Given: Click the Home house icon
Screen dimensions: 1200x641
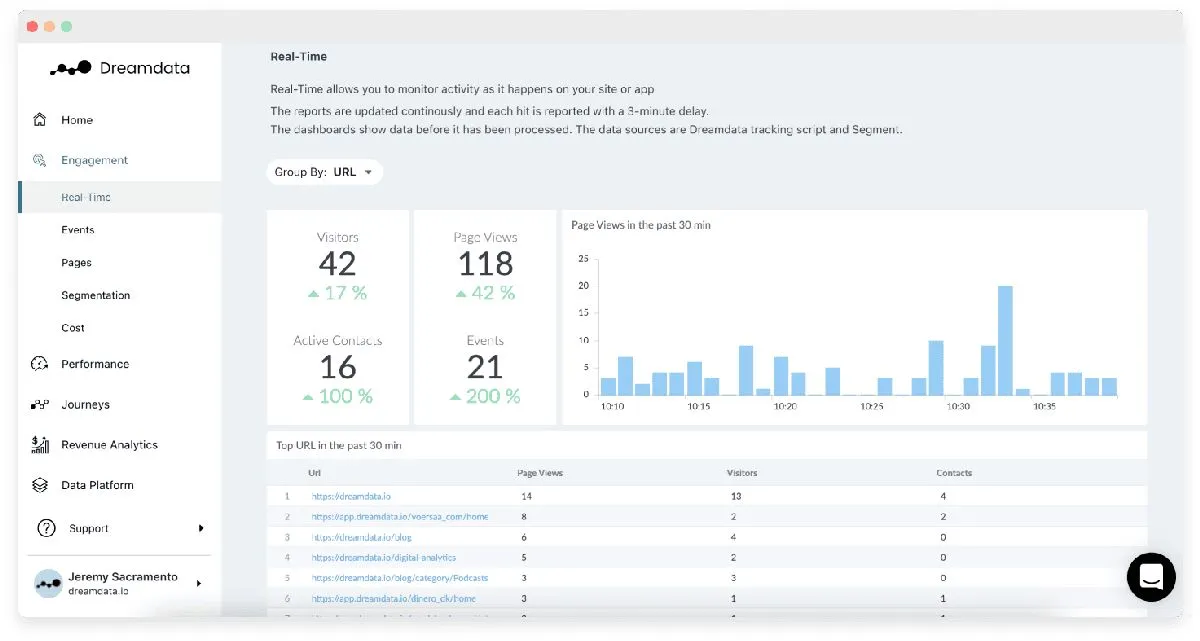Looking at the screenshot, I should (x=40, y=120).
